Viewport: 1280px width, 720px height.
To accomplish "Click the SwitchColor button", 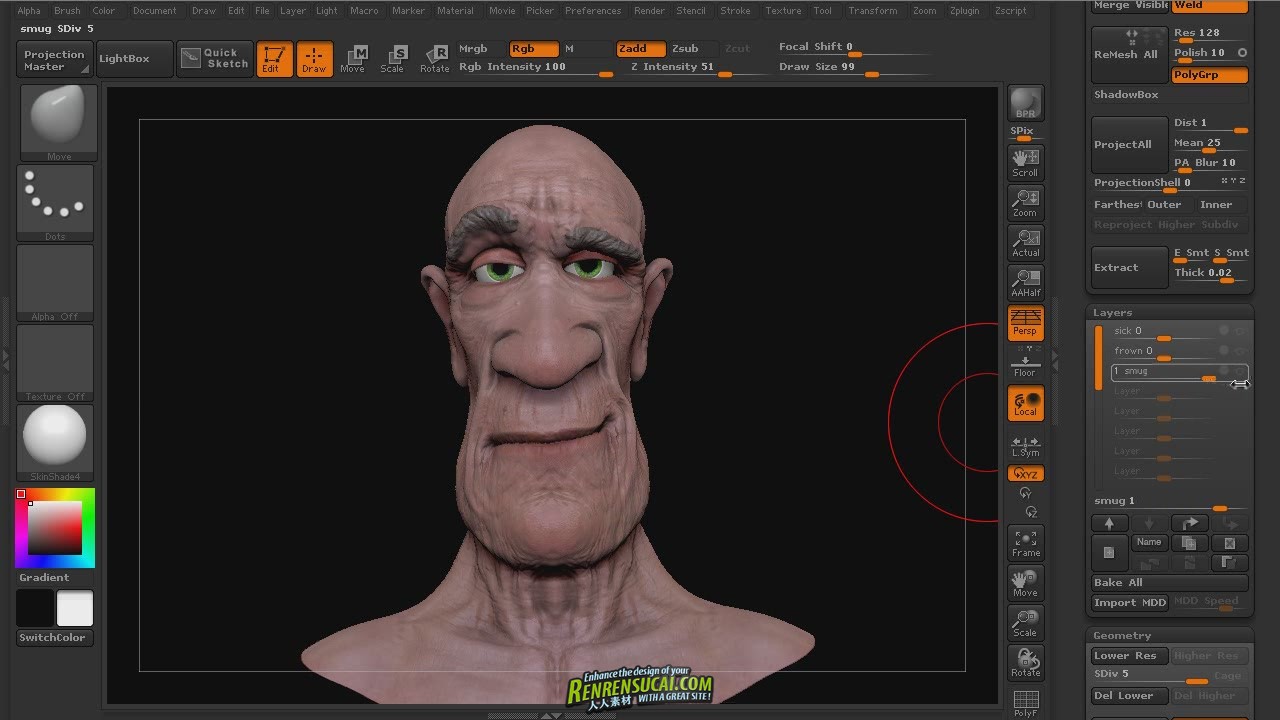I will click(53, 637).
